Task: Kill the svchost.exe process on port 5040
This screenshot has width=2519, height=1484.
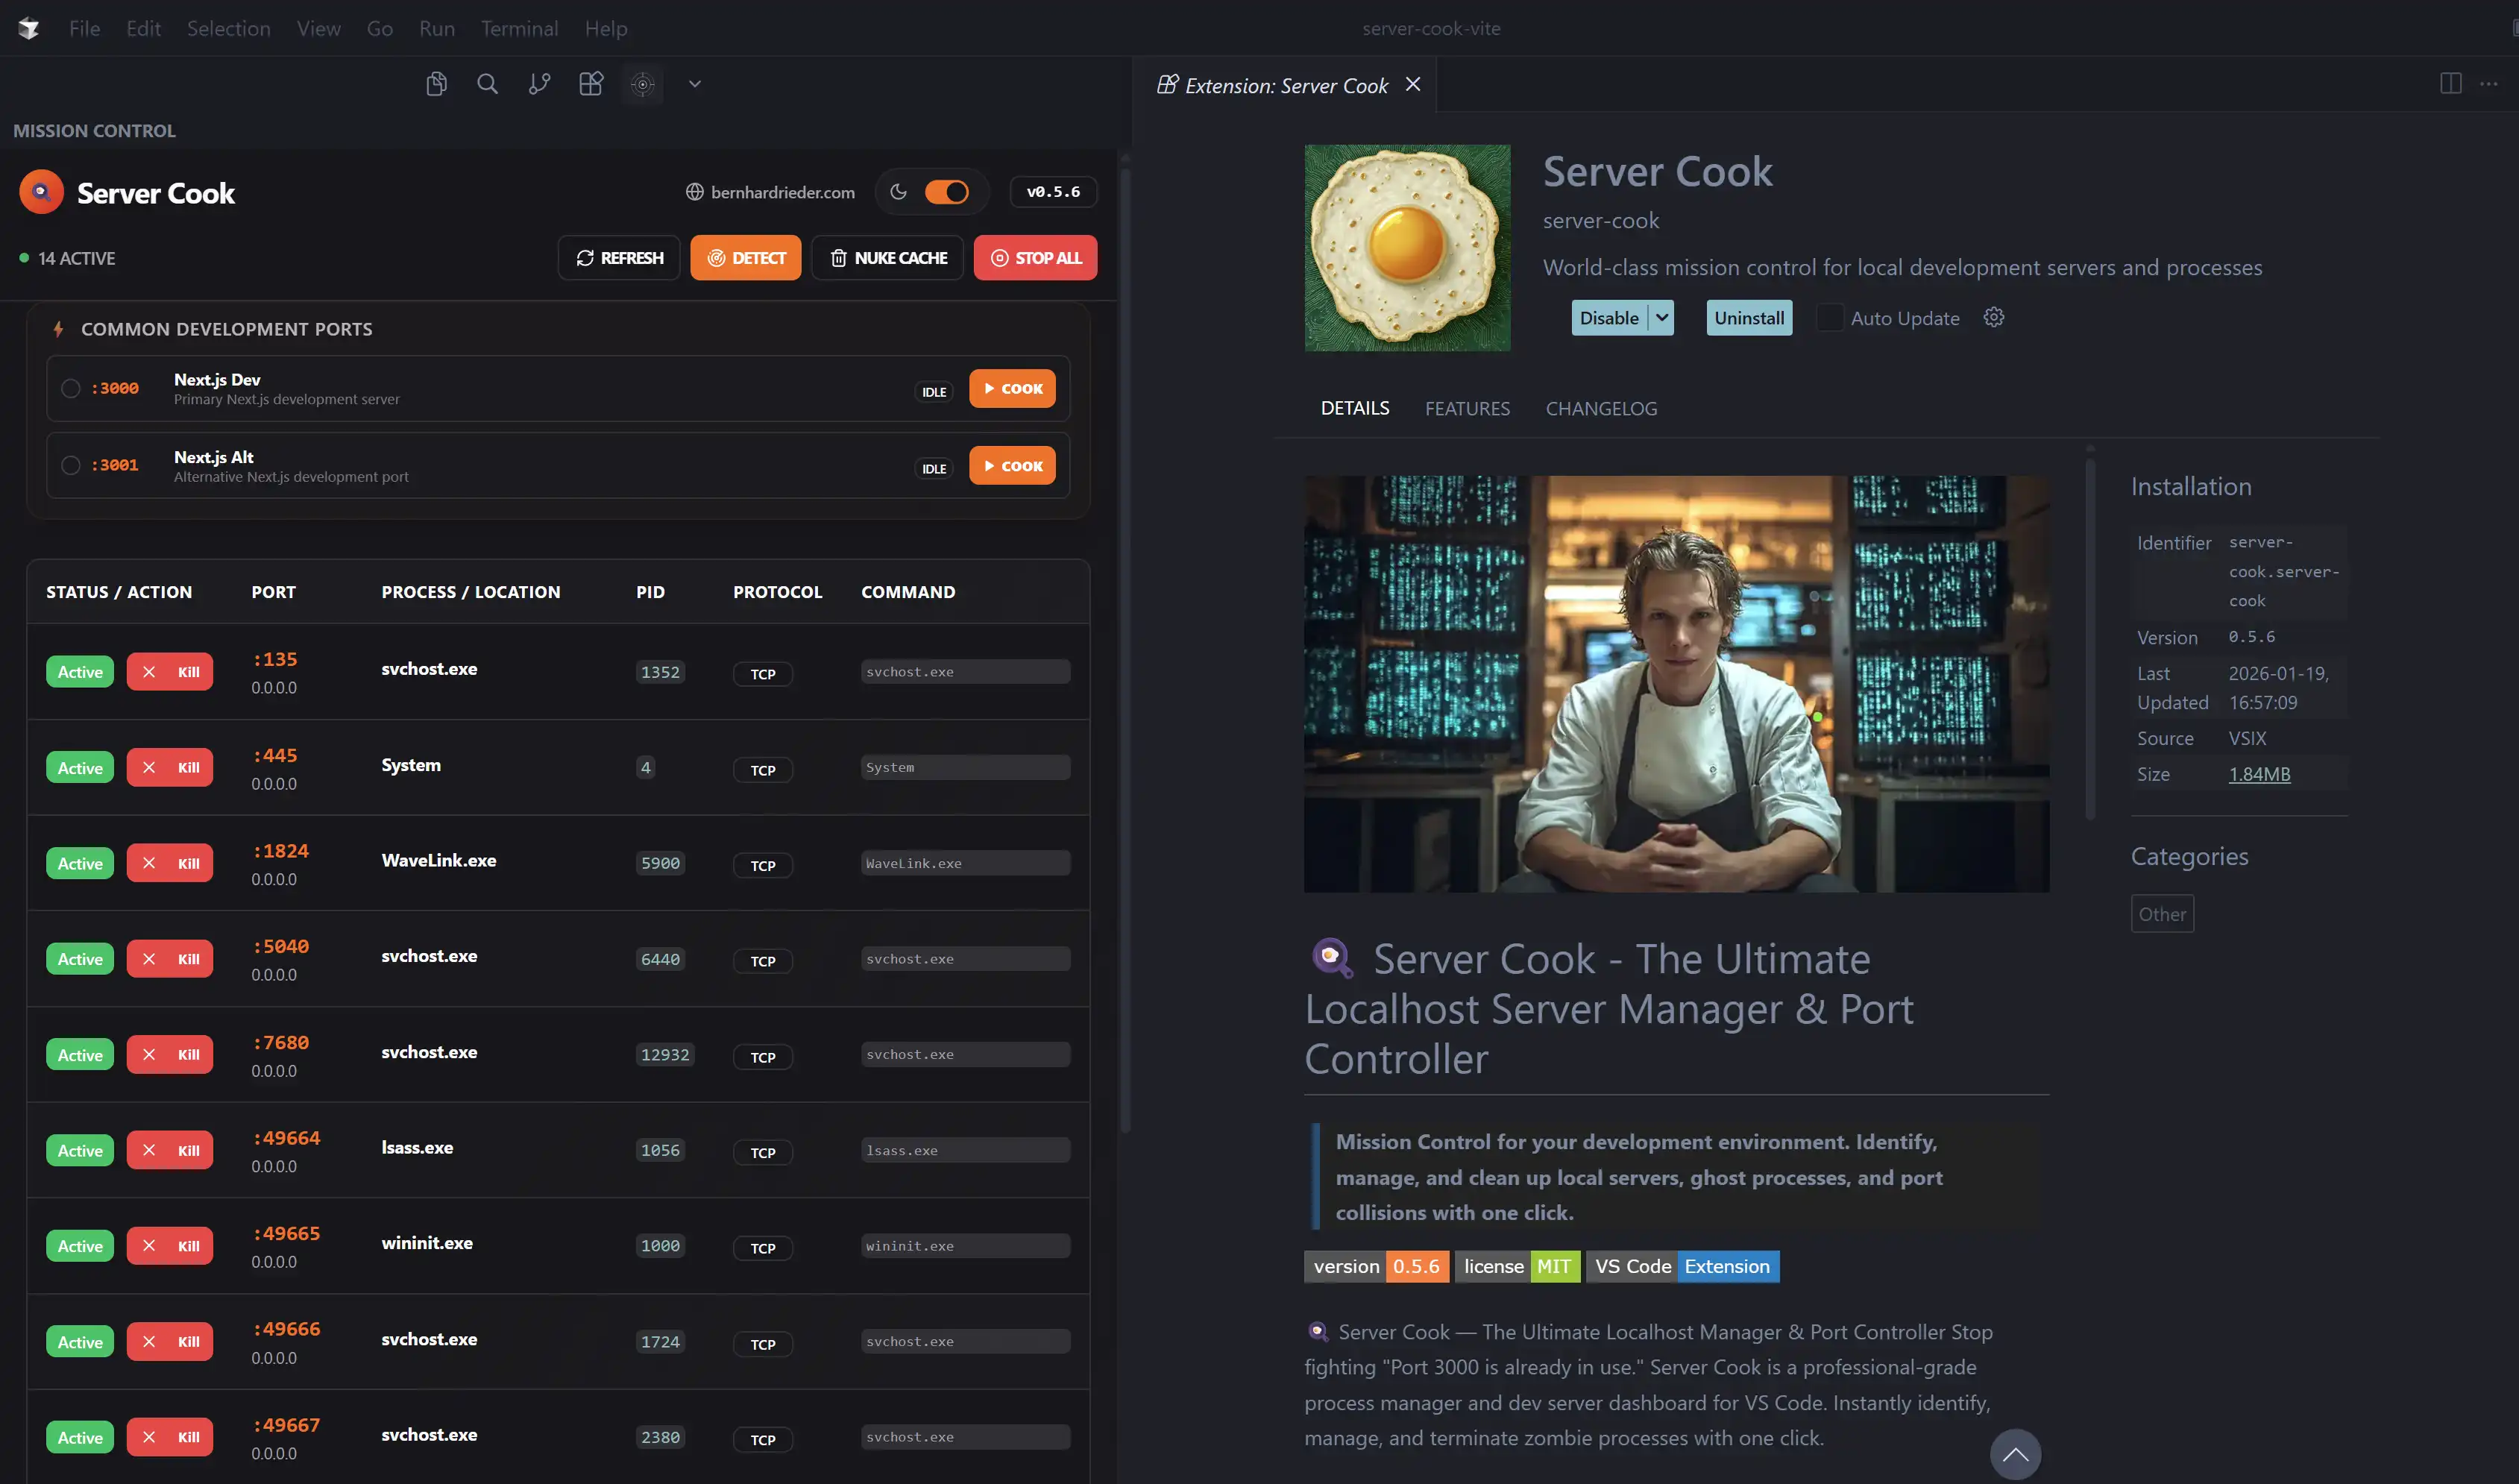Action: [170, 959]
